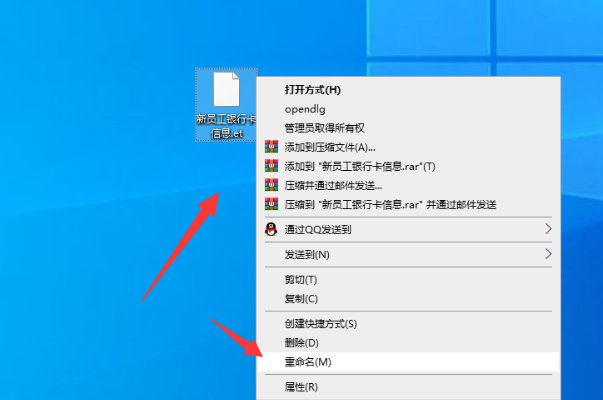603x400 pixels.
Task: Choose 添加到压缩文件(A)...
Action: [x=408, y=147]
